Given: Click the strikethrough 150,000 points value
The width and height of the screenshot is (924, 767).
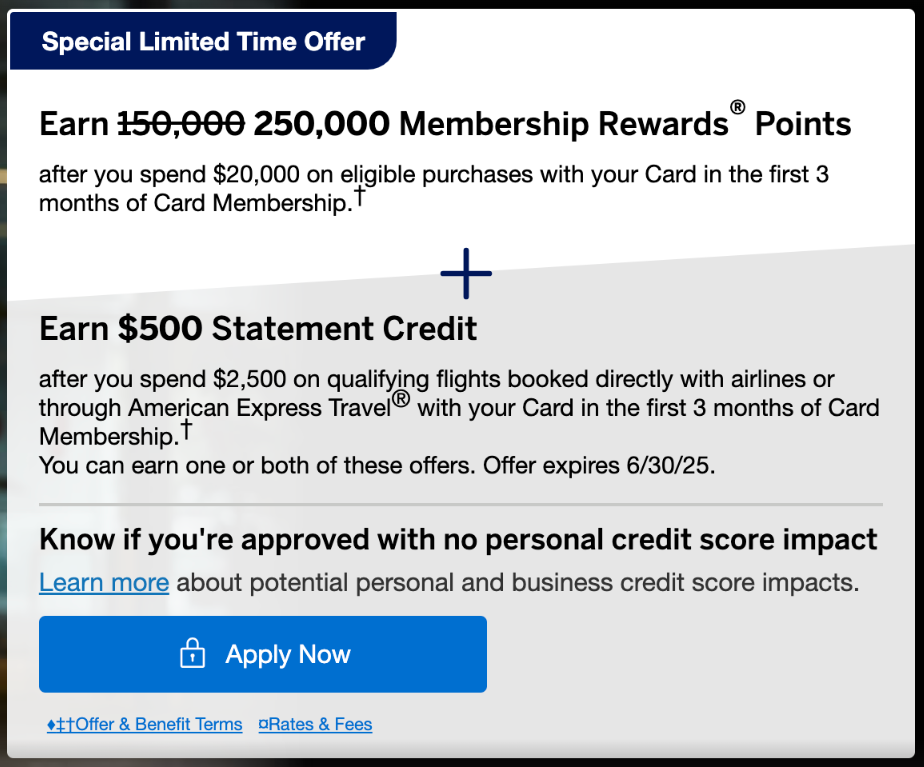Looking at the screenshot, I should 182,123.
